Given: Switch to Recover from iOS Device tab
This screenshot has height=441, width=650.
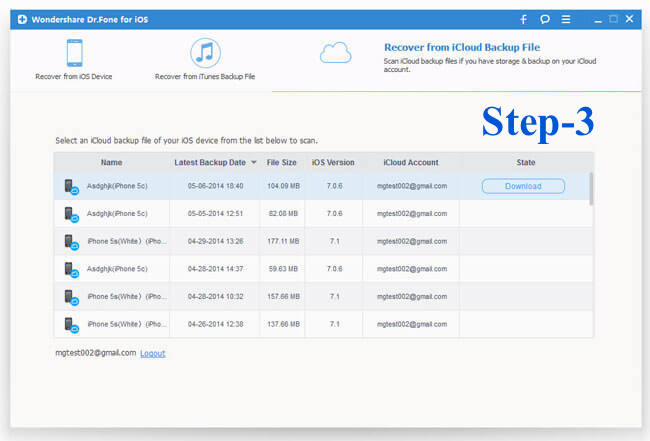Looking at the screenshot, I should coord(75,76).
